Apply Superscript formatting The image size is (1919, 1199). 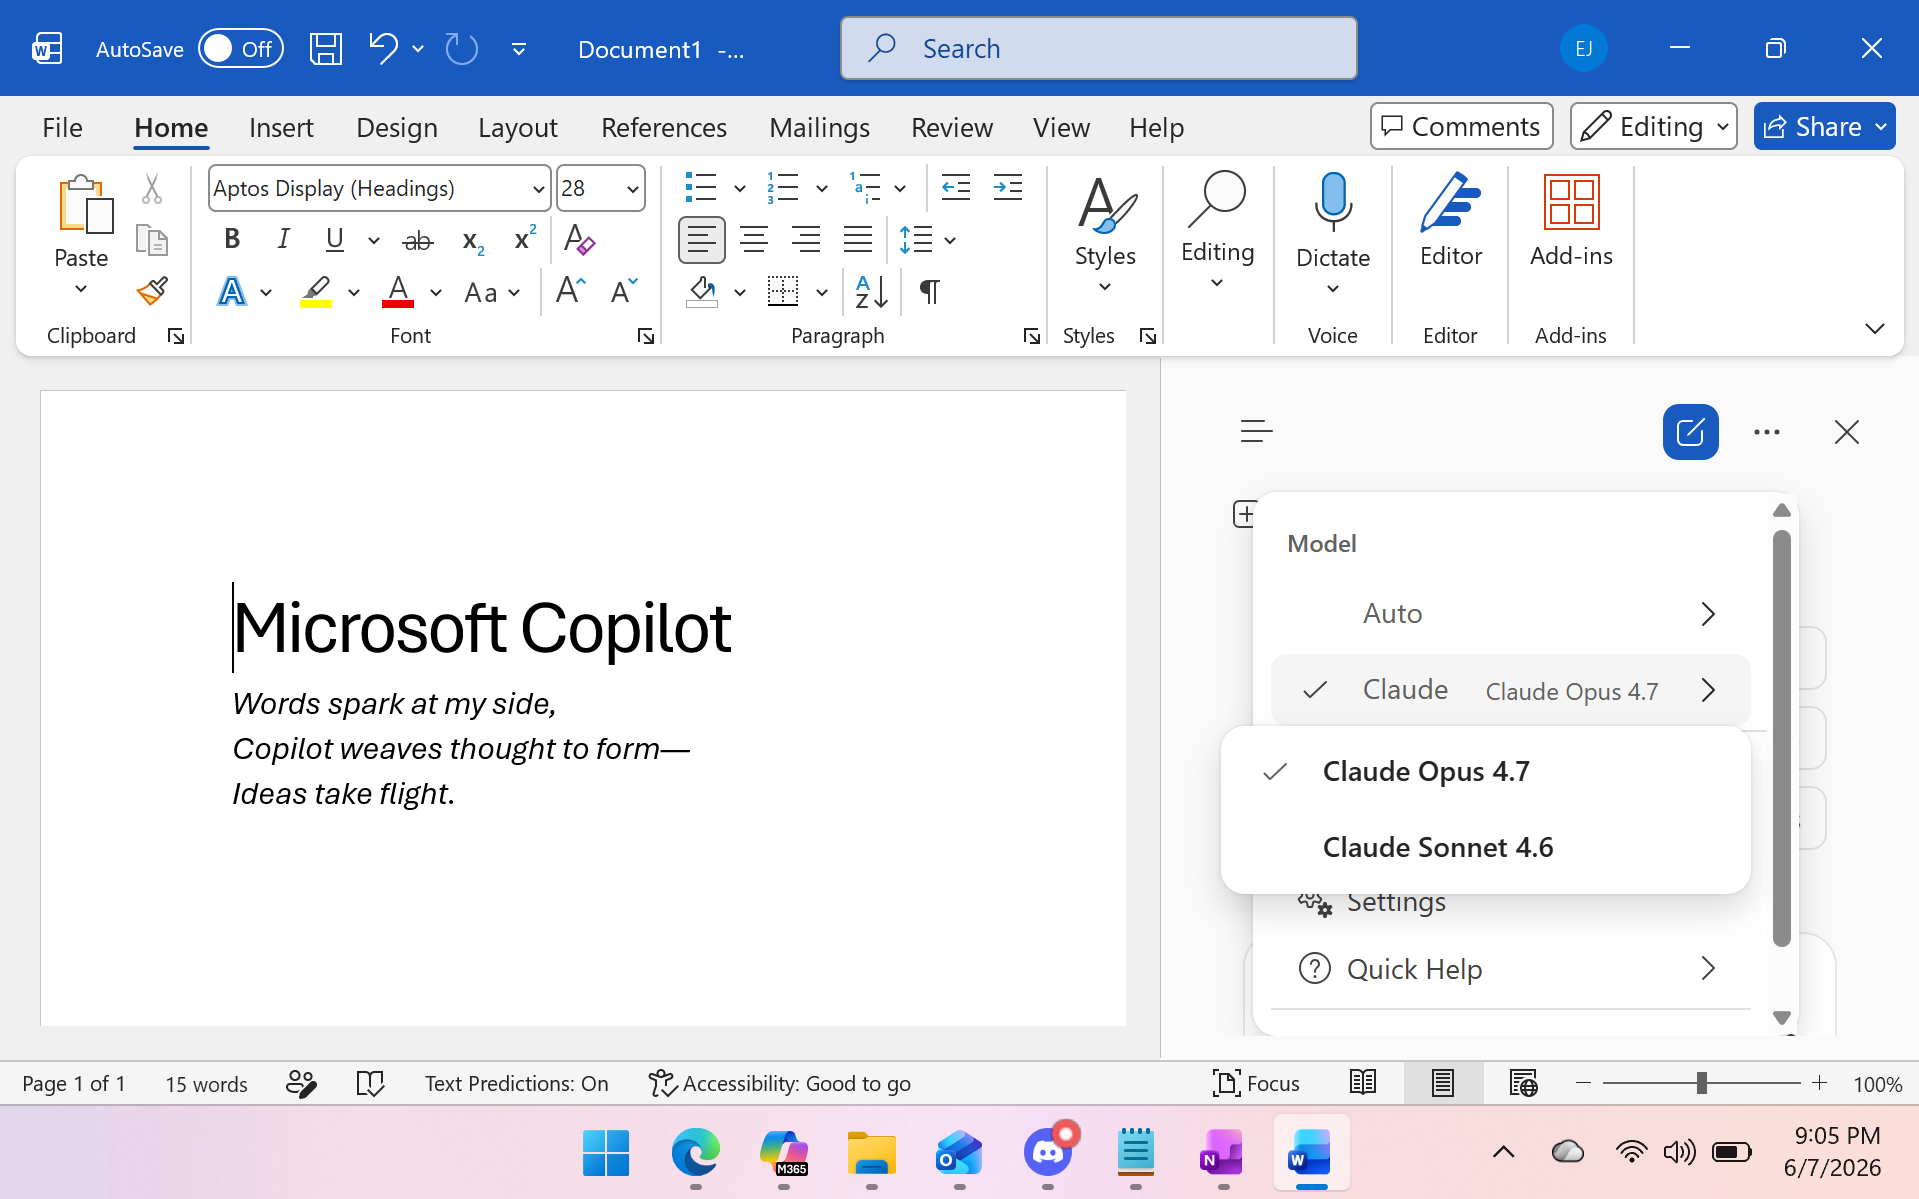point(525,240)
